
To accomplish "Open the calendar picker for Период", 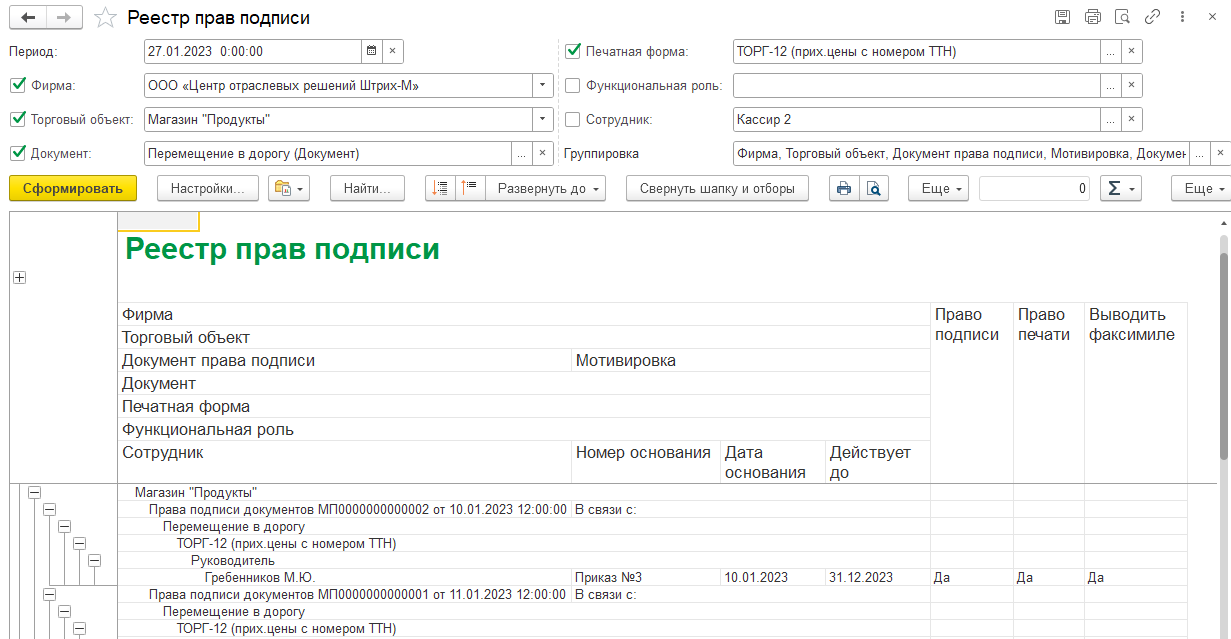I will tap(371, 51).
